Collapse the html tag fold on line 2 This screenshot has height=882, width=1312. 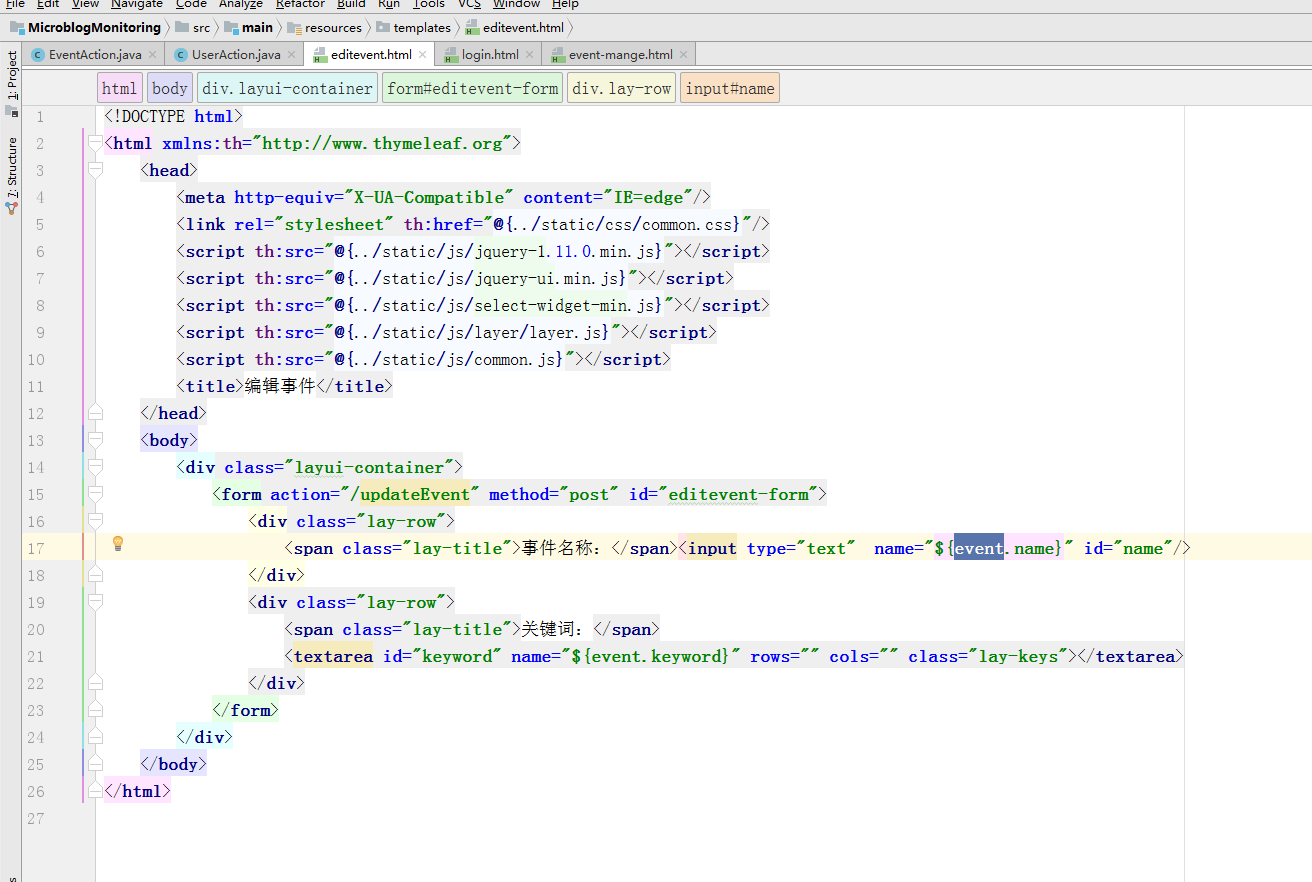(x=95, y=143)
